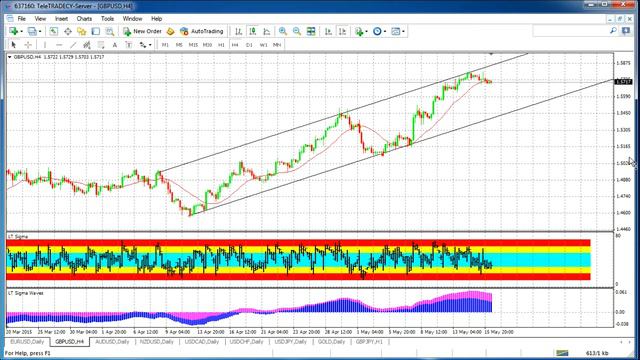Switch to the M1 timeframe
Viewport: 640px width, 360px height.
pyautogui.click(x=165, y=45)
